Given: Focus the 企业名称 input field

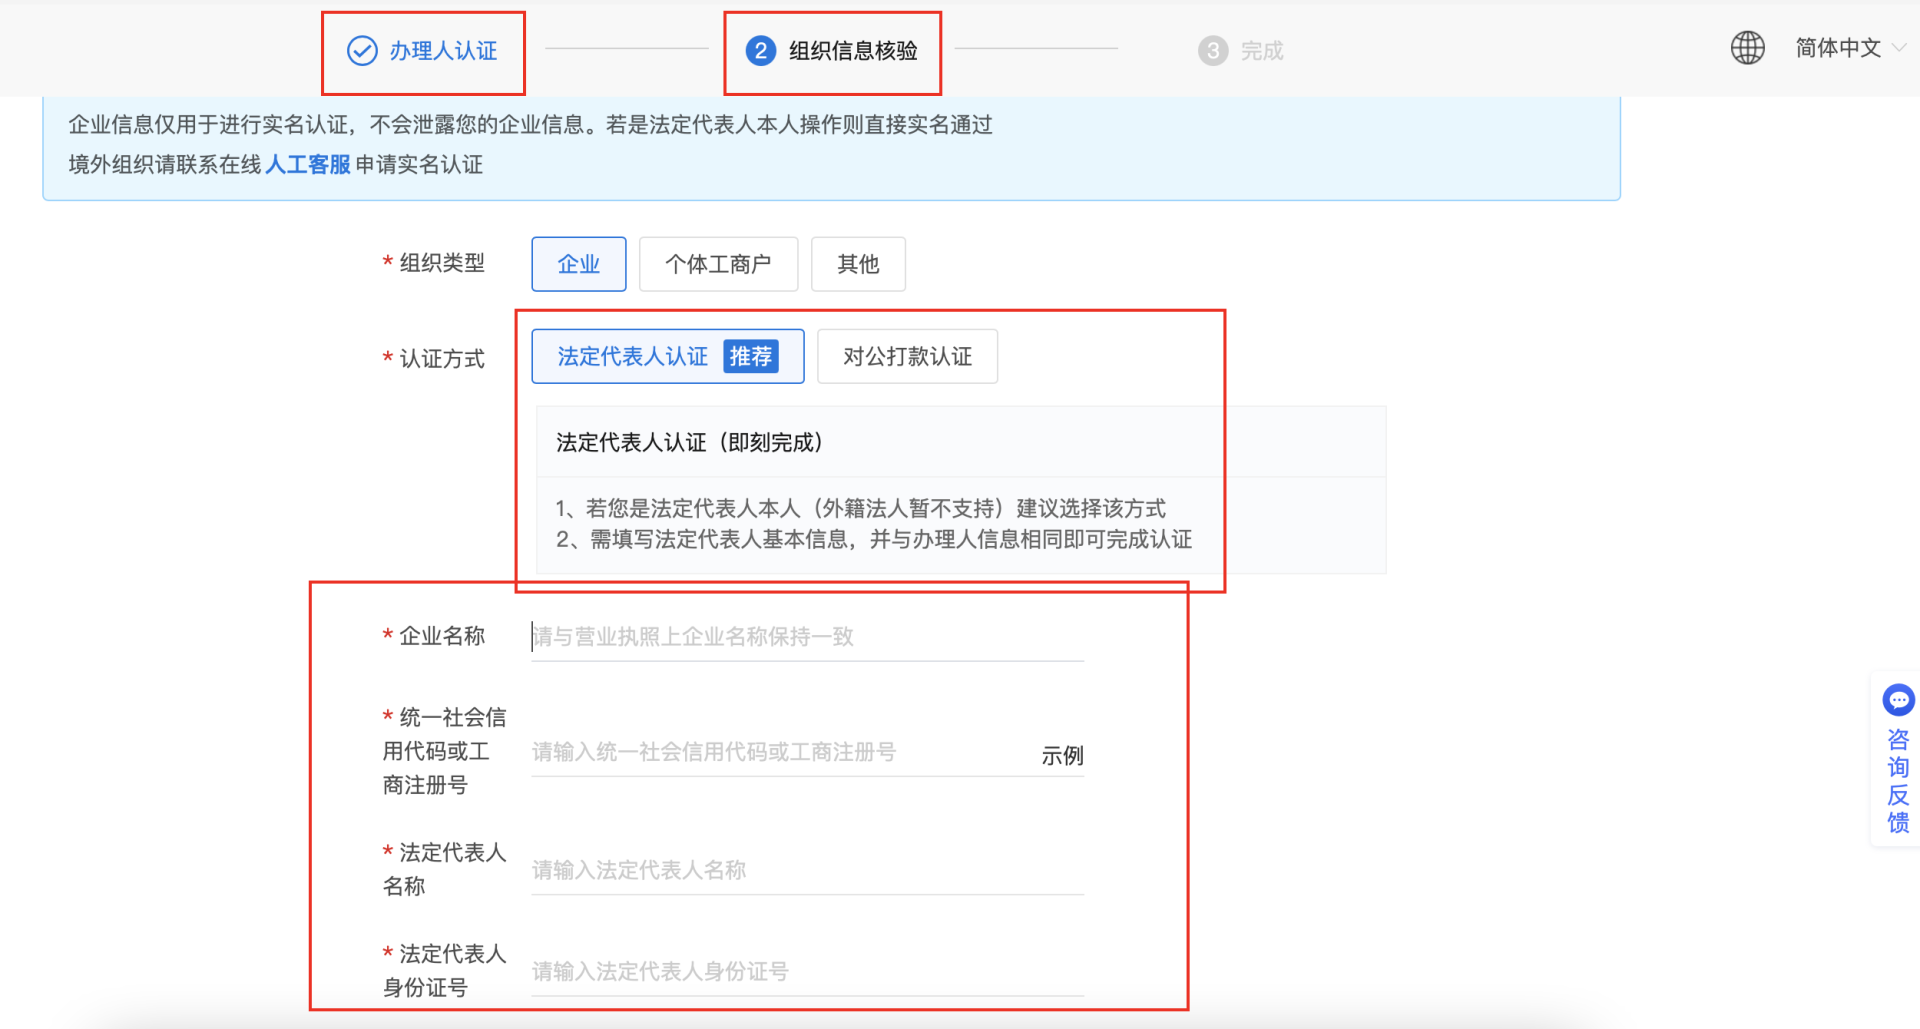Looking at the screenshot, I should point(806,637).
